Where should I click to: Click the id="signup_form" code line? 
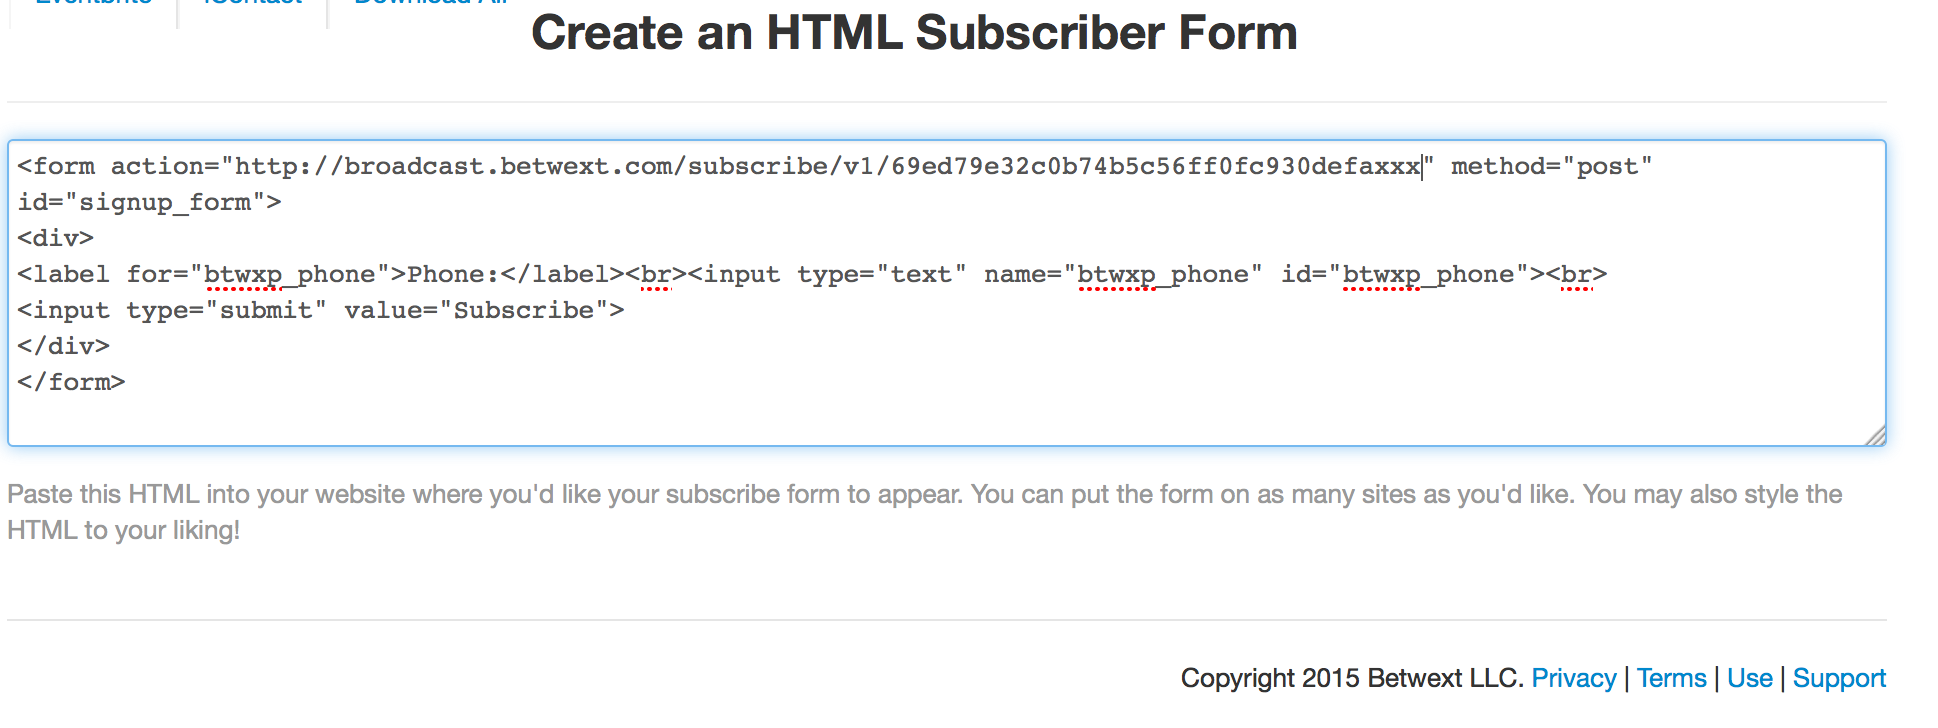149,203
